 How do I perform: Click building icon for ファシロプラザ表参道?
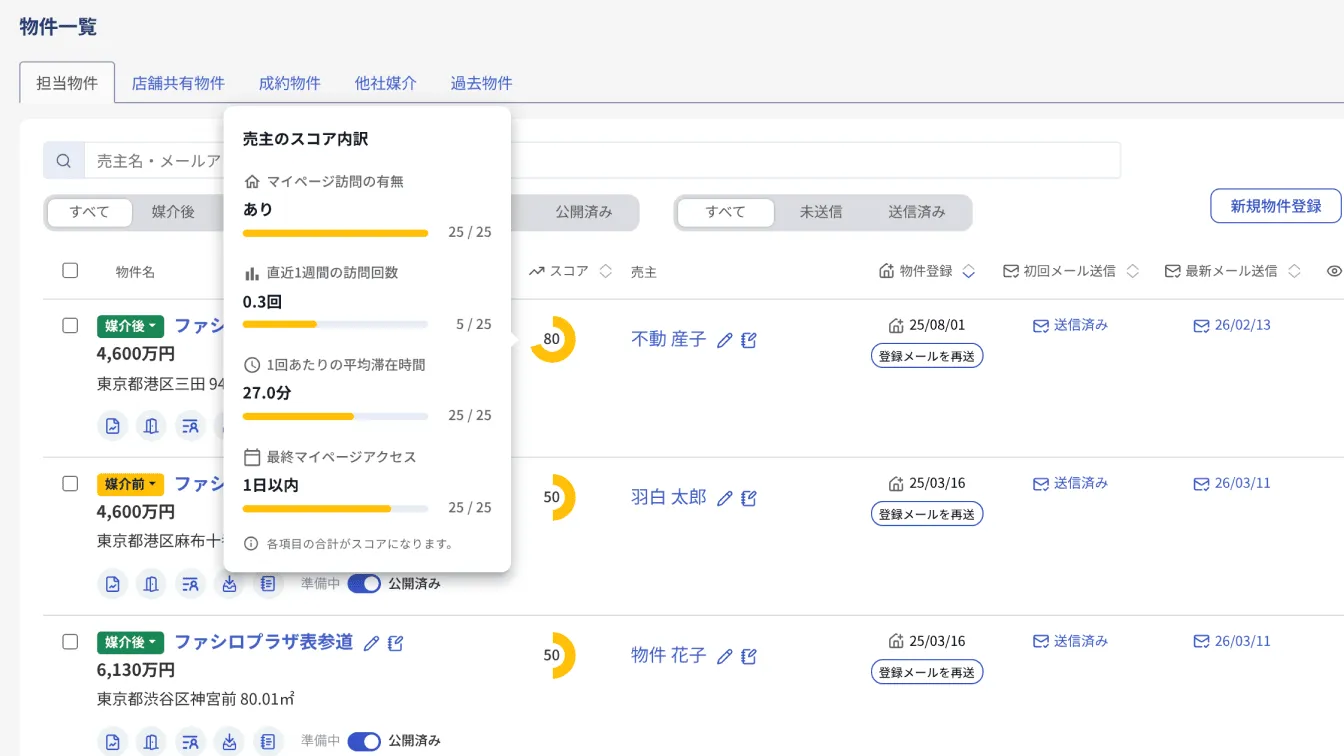point(151,742)
